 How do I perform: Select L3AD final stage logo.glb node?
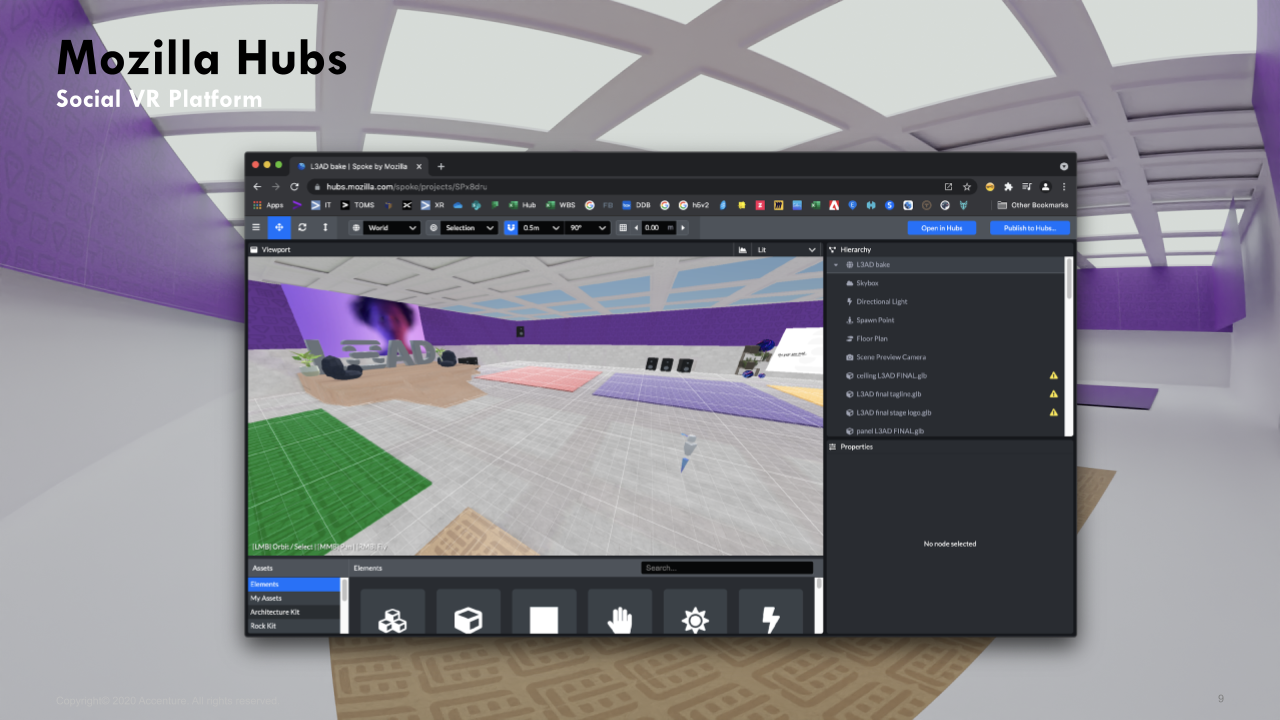(946, 412)
